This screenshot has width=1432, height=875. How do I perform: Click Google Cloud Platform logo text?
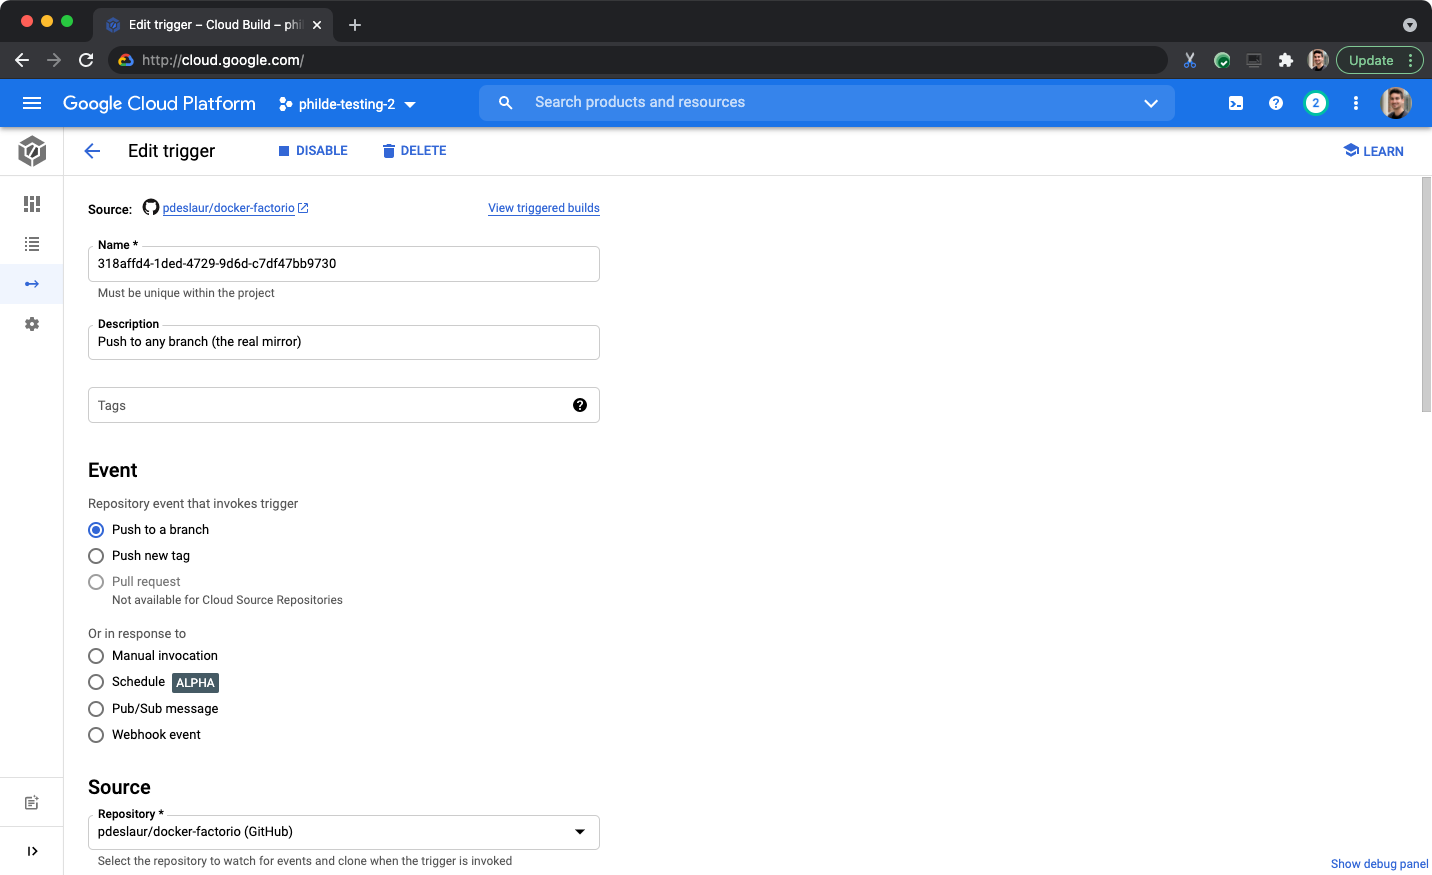tap(159, 103)
